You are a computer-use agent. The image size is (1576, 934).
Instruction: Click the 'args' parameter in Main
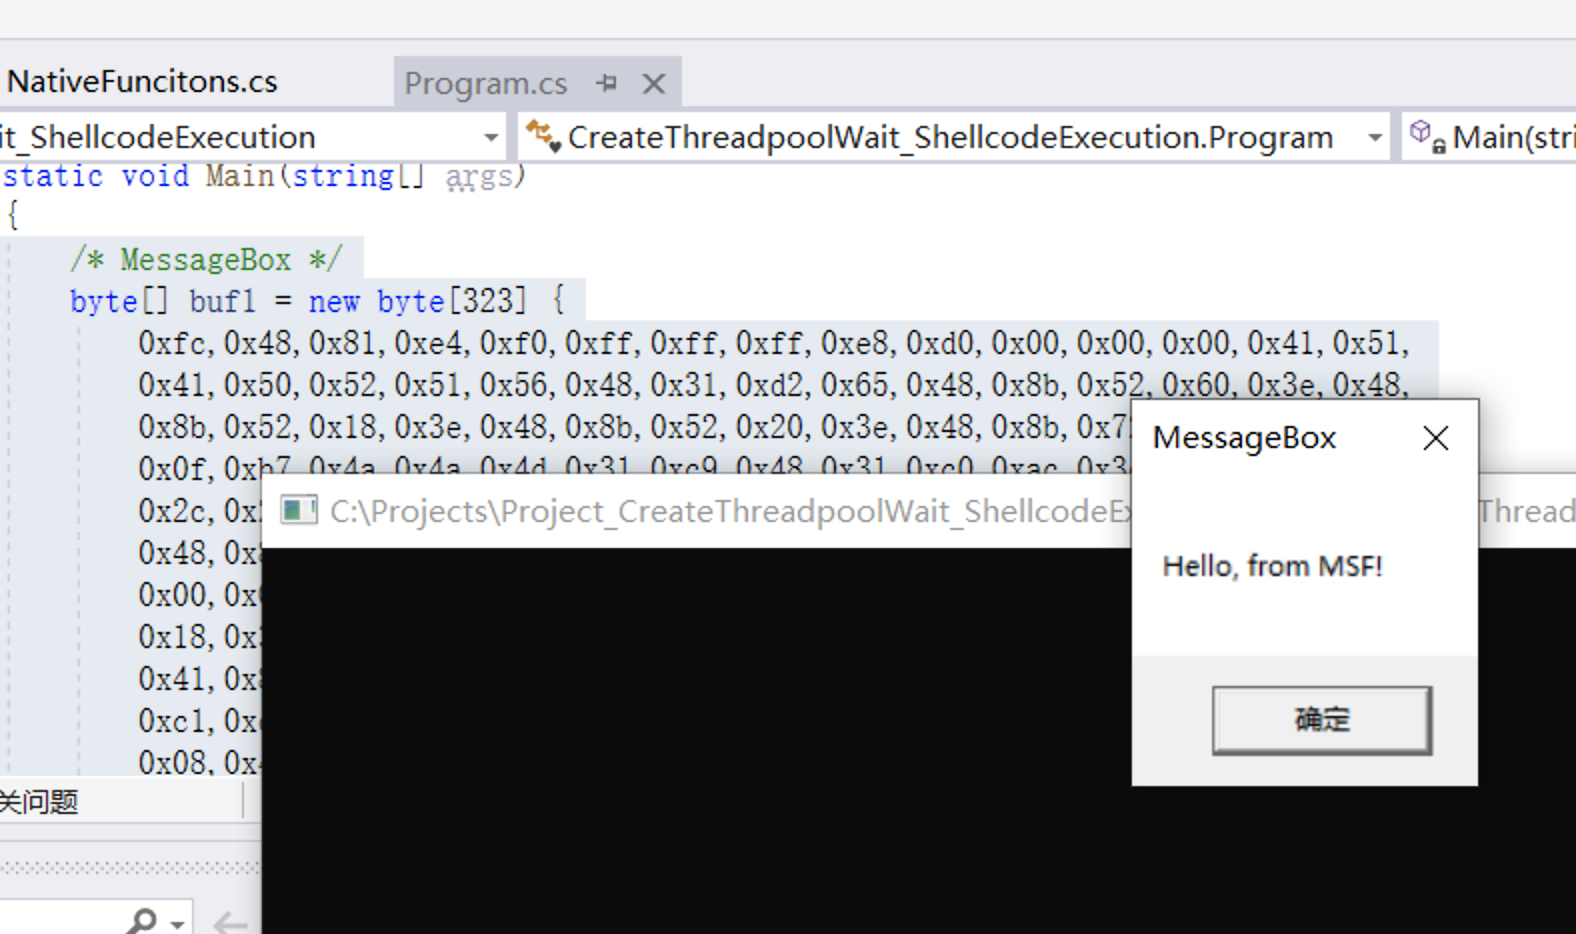pyautogui.click(x=478, y=176)
